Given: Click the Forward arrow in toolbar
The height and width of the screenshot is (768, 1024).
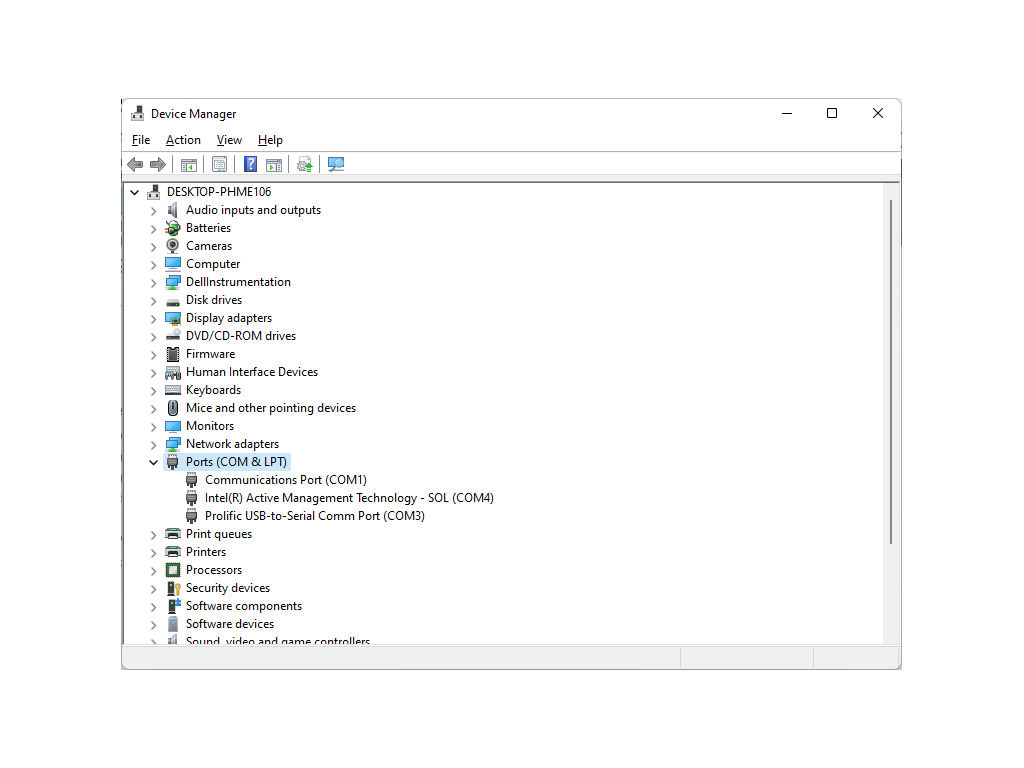Looking at the screenshot, I should [x=157, y=165].
